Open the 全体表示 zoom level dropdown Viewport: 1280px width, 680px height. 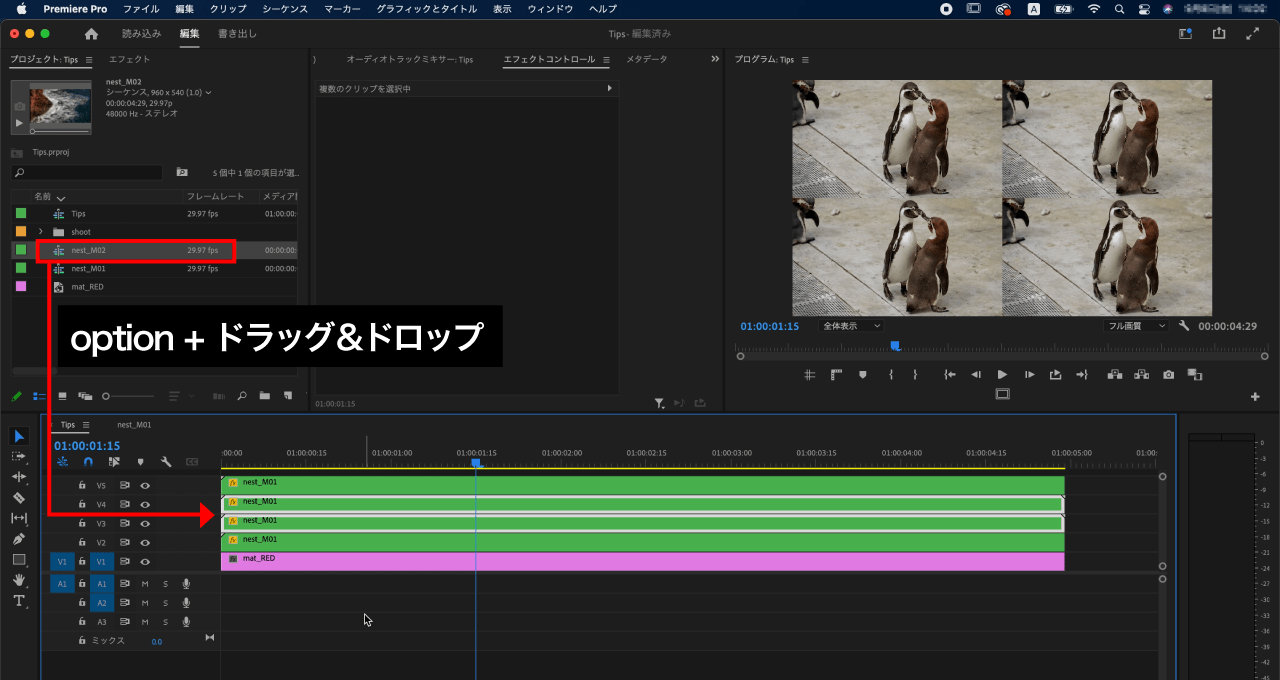tap(851, 326)
